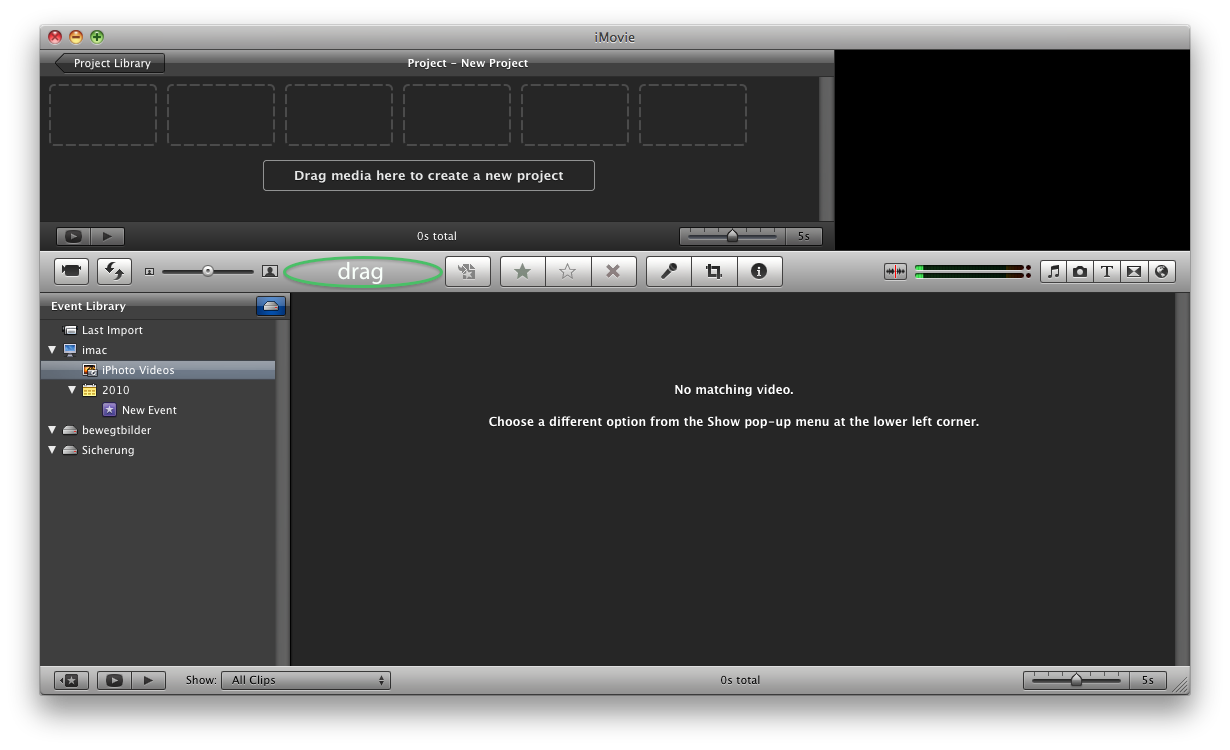Open the New Event item
This screenshot has height=750, width=1230.
click(149, 410)
